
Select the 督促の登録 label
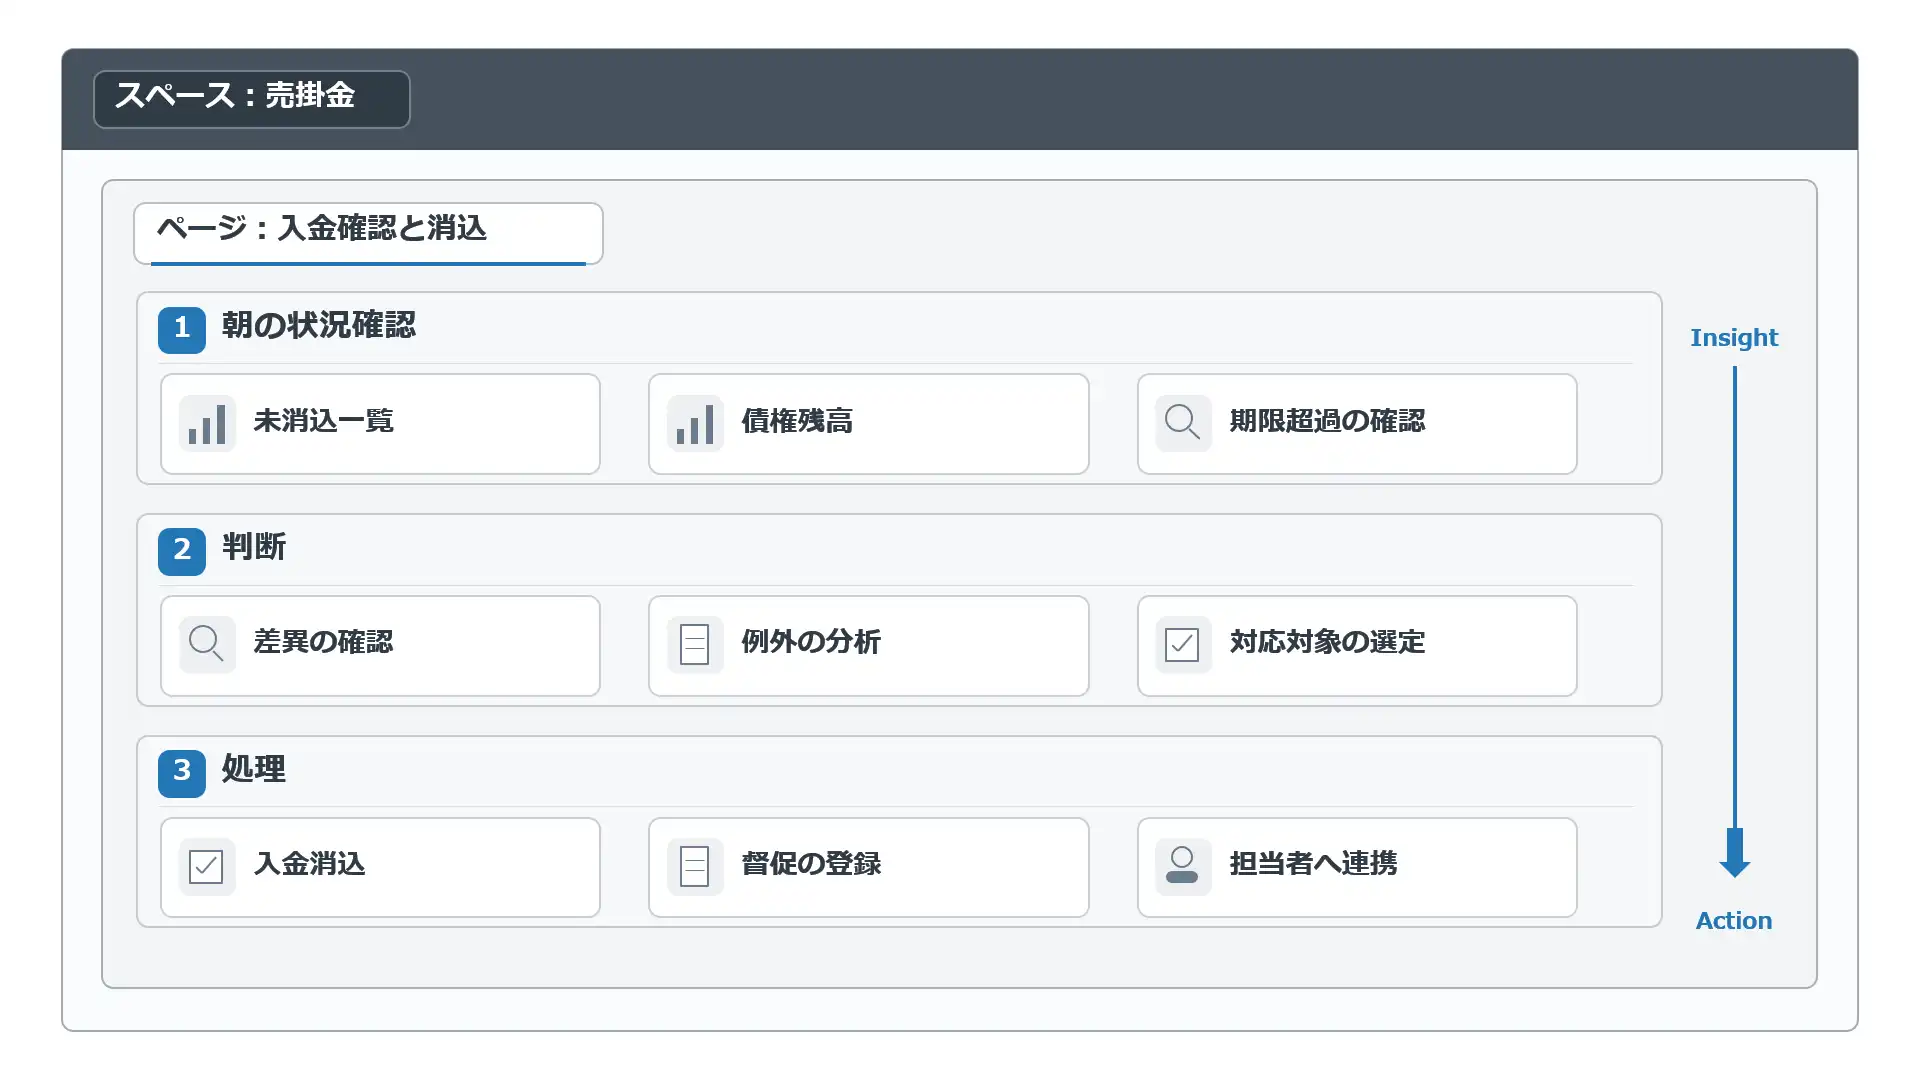point(811,864)
